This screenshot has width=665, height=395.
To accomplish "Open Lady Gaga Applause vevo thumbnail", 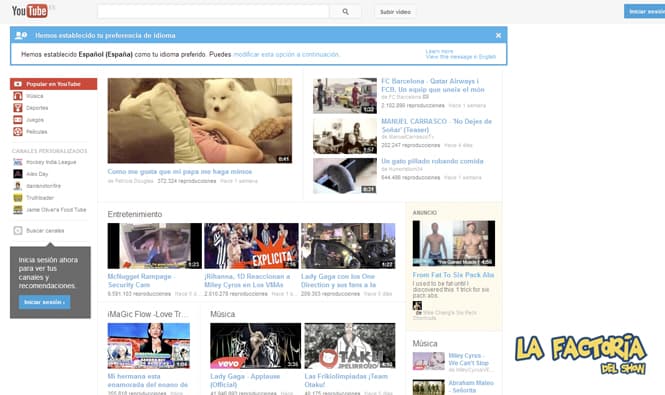I will tap(256, 346).
